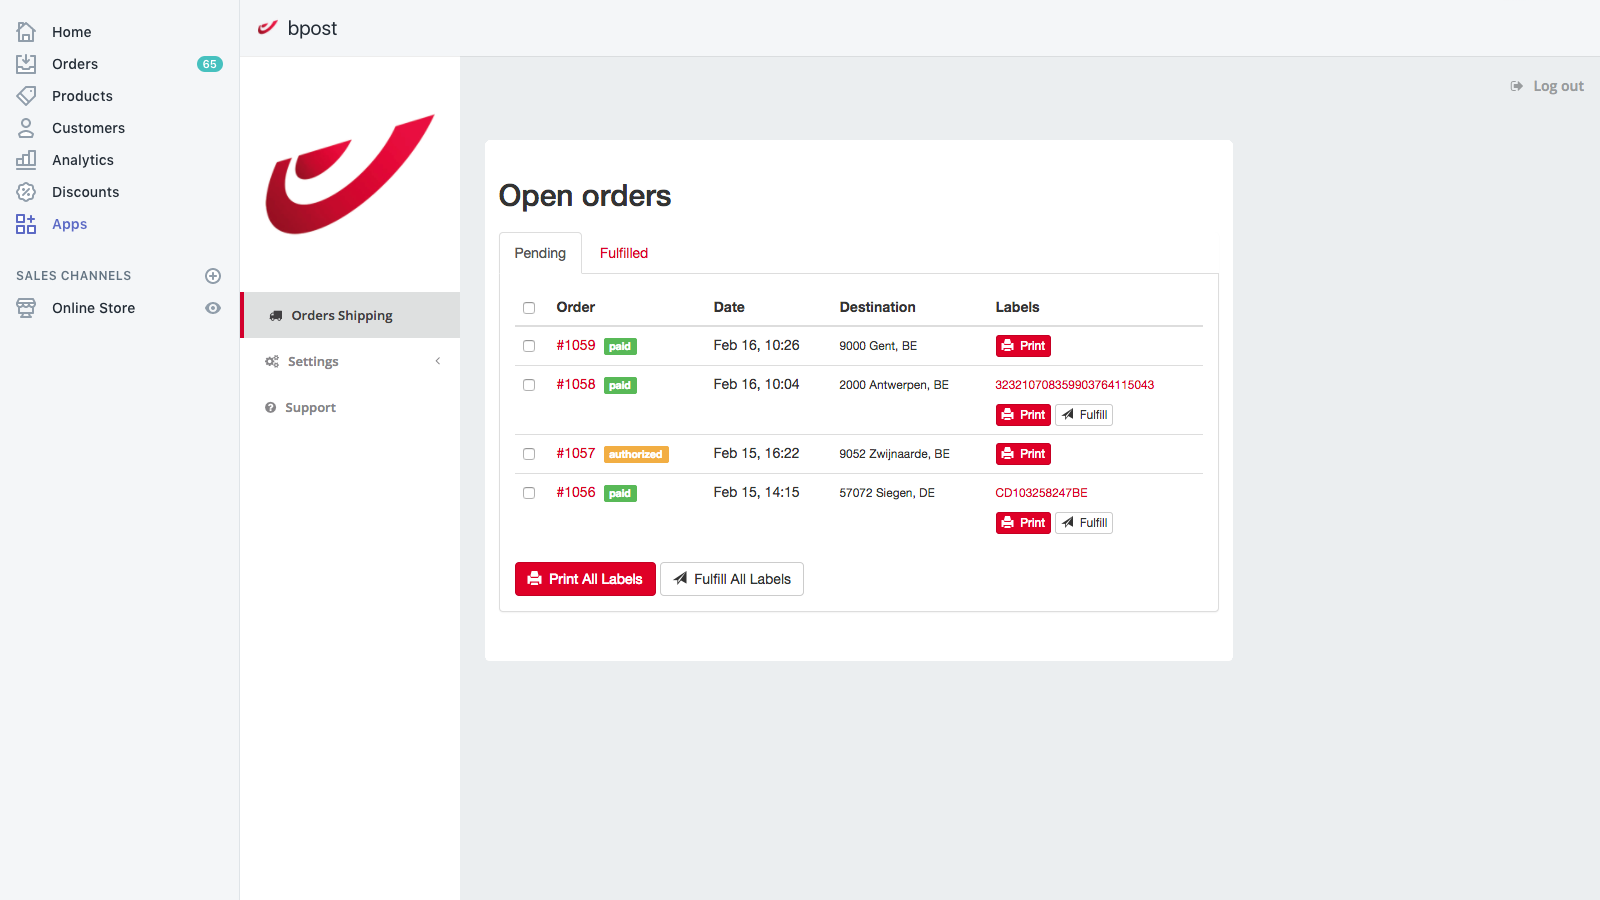Select the Pending tab
The width and height of the screenshot is (1600, 900).
pos(540,253)
